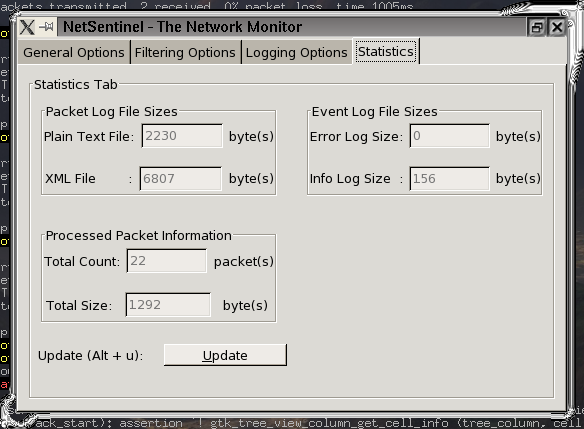Click the Info Log Size field
Viewport: 584px width, 429px height.
450,179
